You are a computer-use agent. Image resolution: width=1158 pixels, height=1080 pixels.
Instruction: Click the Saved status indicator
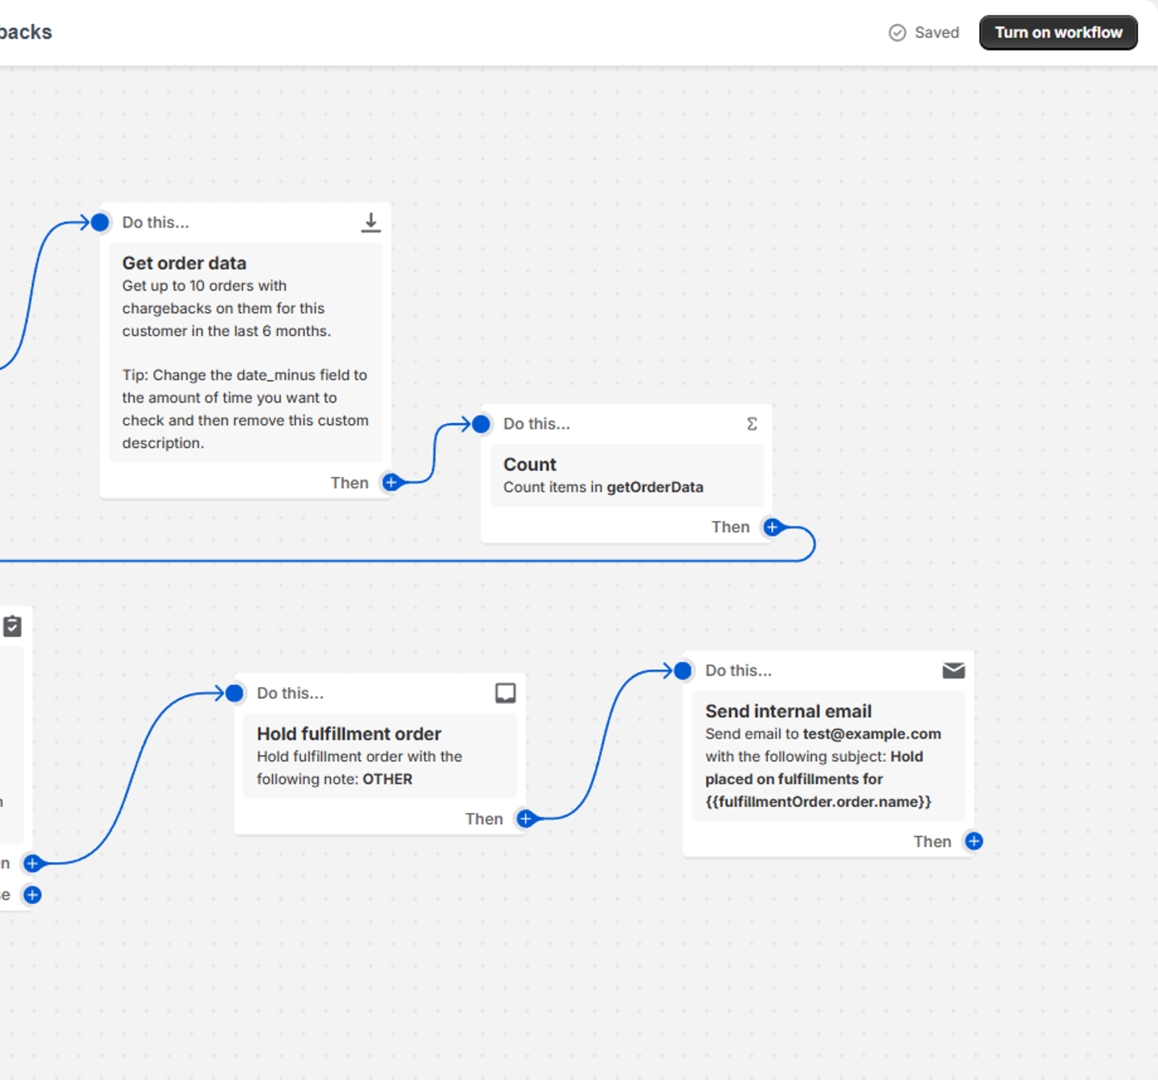point(924,32)
